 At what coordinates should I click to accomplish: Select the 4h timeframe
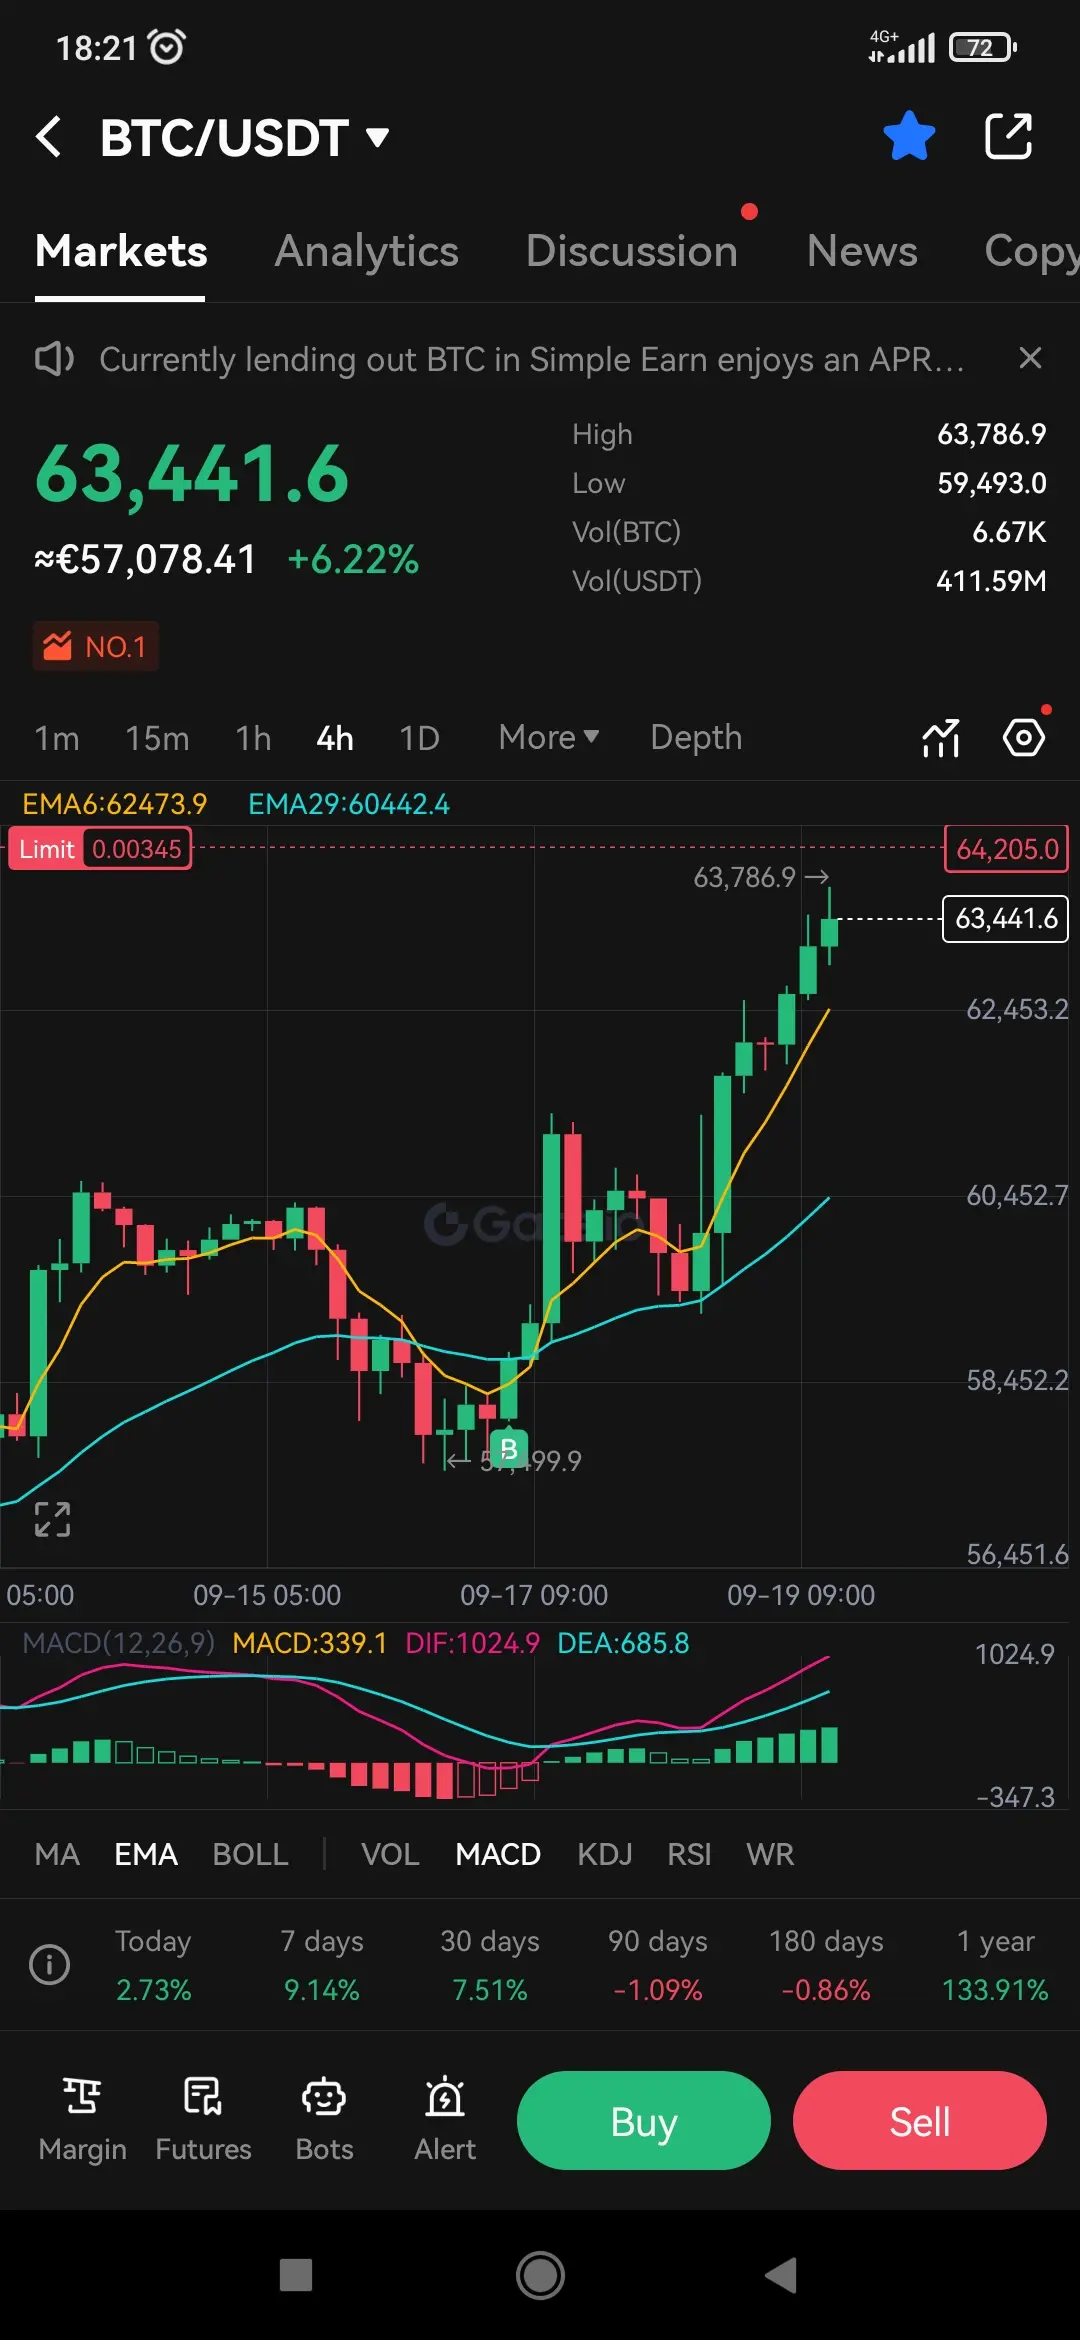pos(335,738)
